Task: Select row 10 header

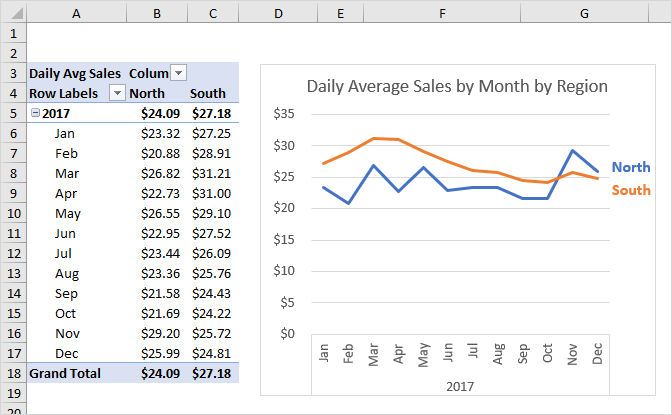Action: 13,213
